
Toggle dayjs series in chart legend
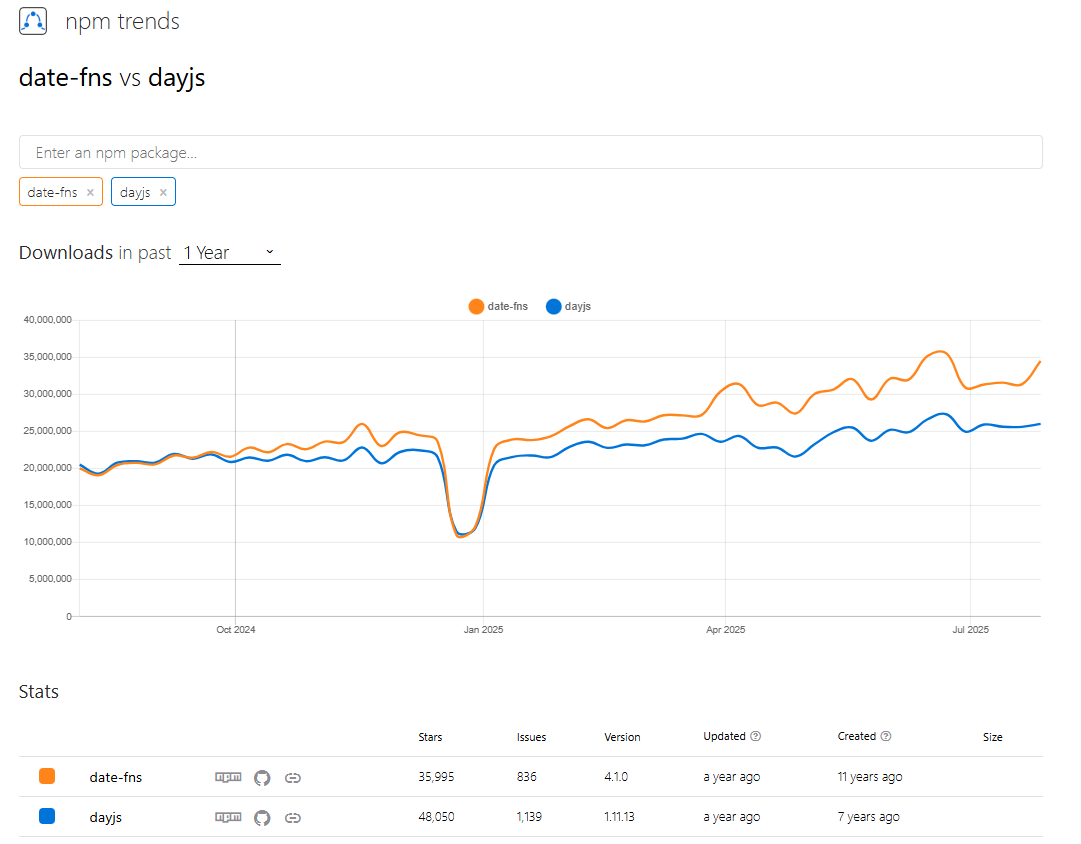[x=568, y=306]
